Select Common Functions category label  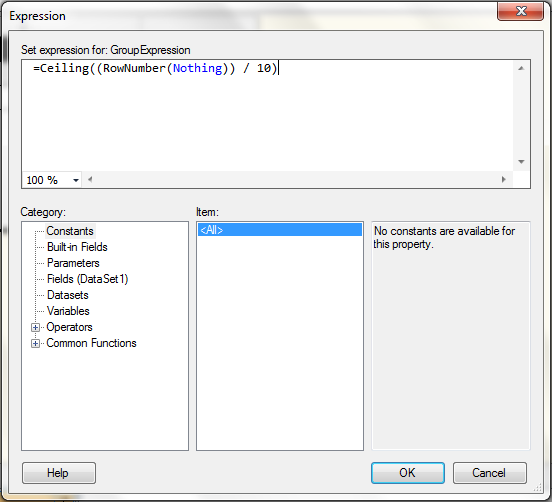[91, 343]
